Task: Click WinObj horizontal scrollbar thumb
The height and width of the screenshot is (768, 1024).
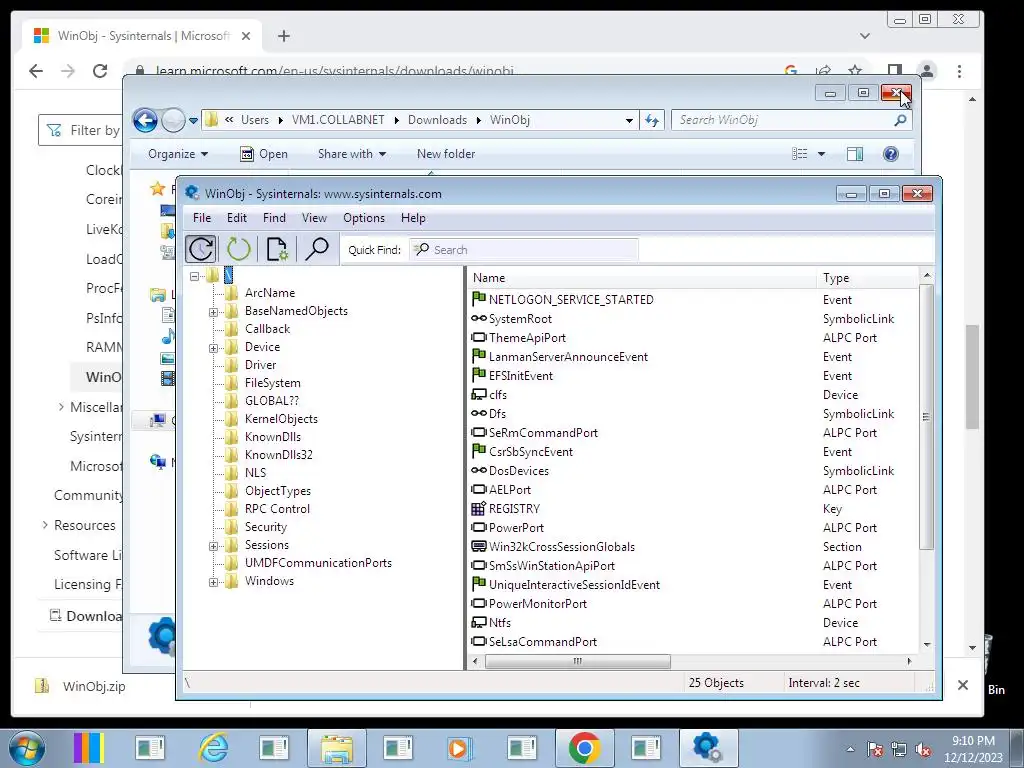Action: point(578,662)
